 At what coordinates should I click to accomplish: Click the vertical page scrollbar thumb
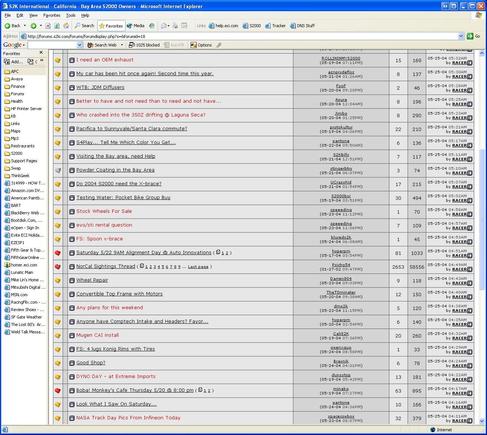point(482,219)
